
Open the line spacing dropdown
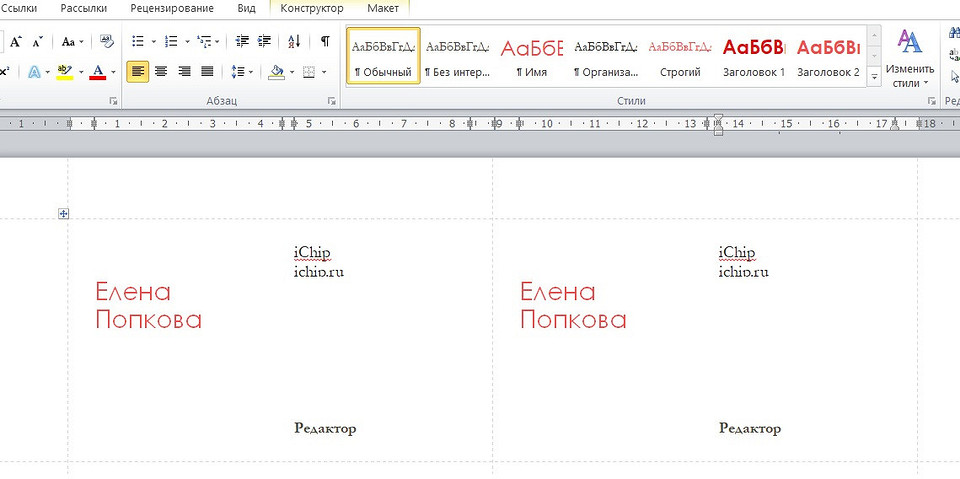click(241, 72)
